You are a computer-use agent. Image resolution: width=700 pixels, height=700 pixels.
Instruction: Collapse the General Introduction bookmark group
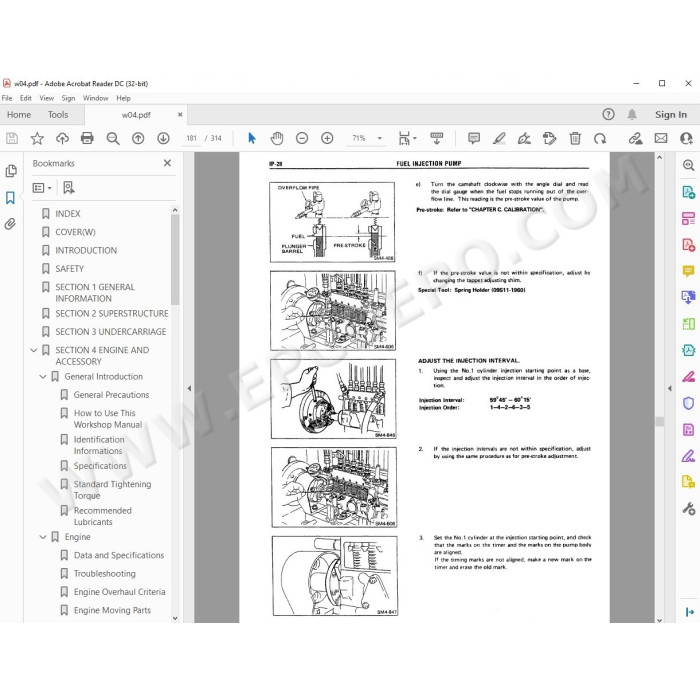click(x=43, y=377)
